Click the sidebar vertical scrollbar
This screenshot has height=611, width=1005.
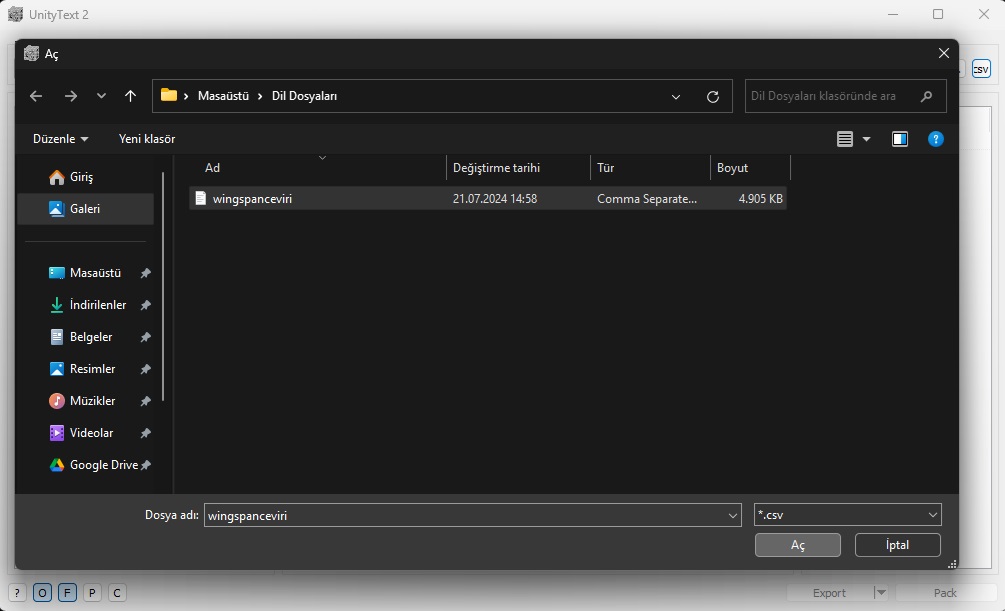(x=163, y=287)
